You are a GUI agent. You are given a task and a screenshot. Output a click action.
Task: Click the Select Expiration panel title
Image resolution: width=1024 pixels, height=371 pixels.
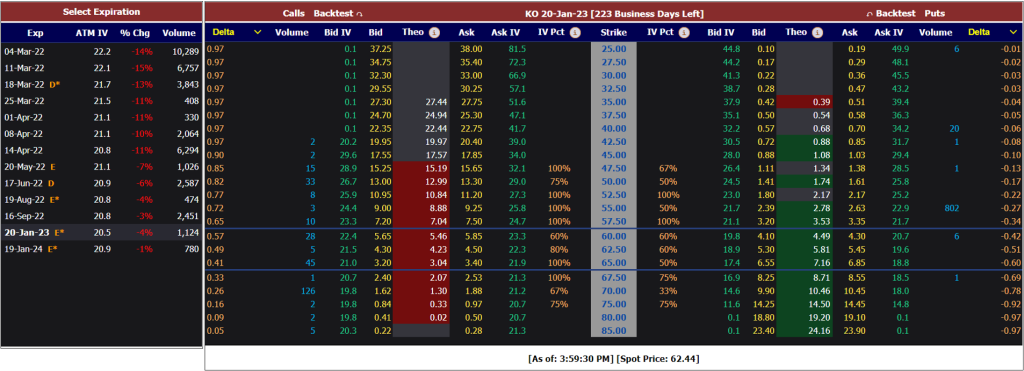[x=101, y=12]
